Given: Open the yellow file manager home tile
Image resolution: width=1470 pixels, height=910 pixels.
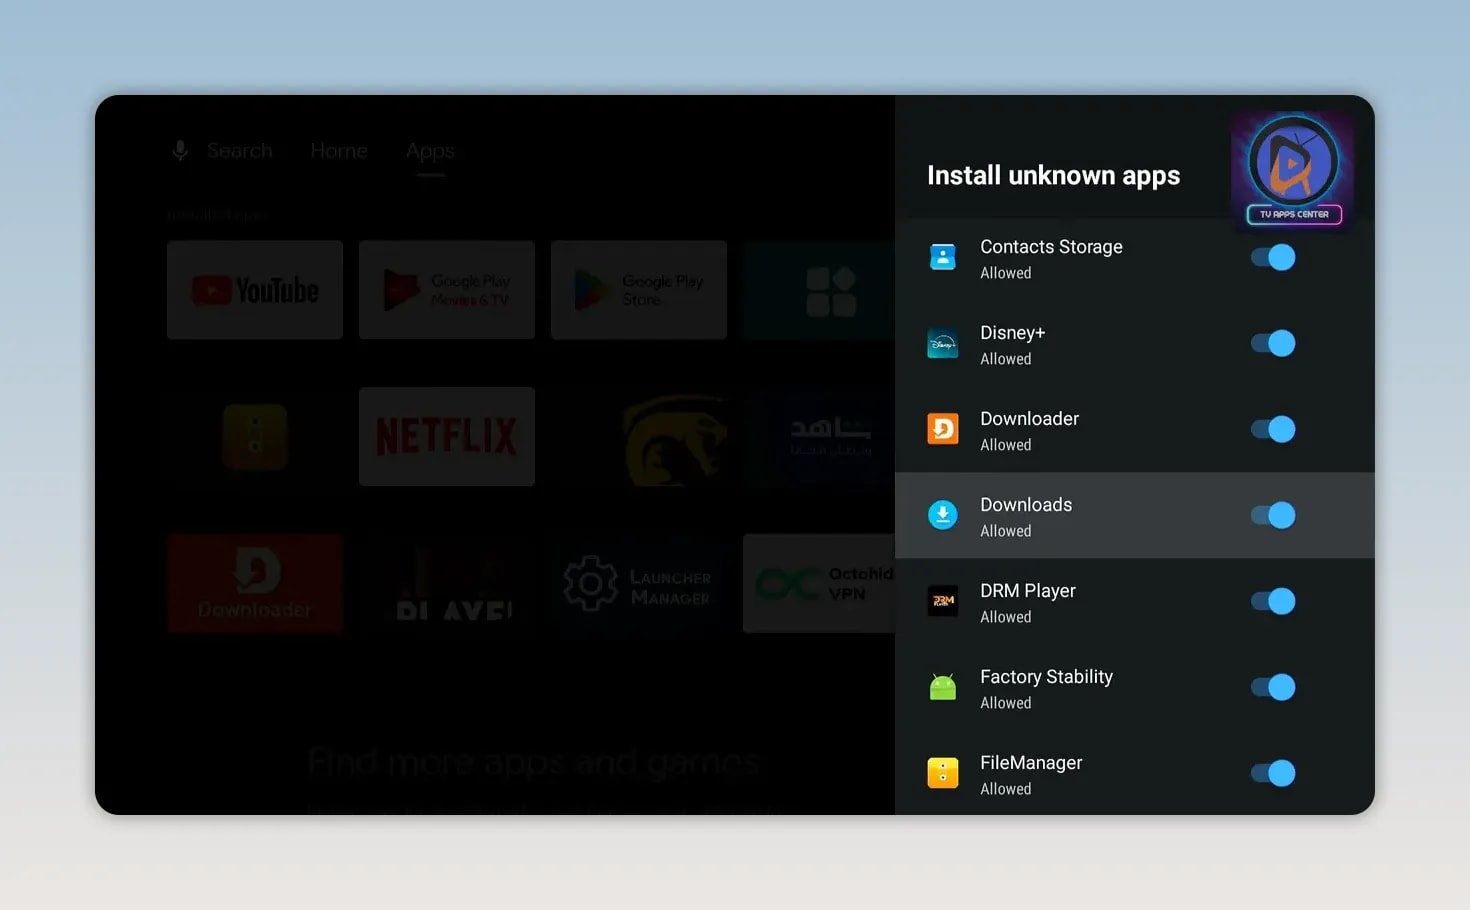Looking at the screenshot, I should (255, 437).
